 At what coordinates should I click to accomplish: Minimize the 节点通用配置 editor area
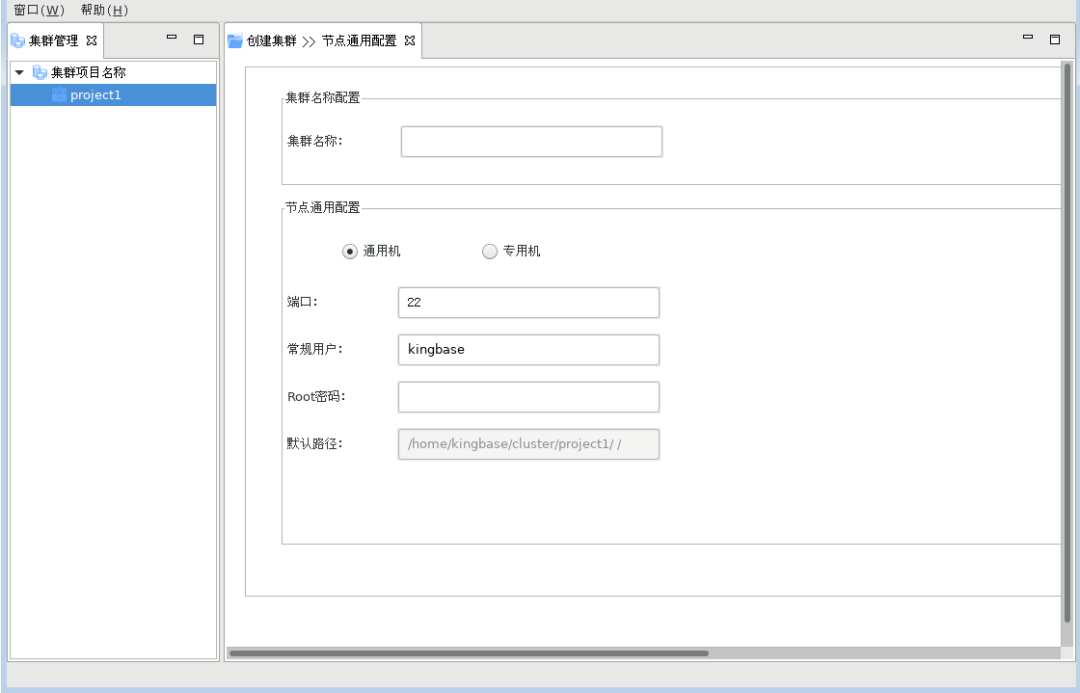pyautogui.click(x=1028, y=40)
